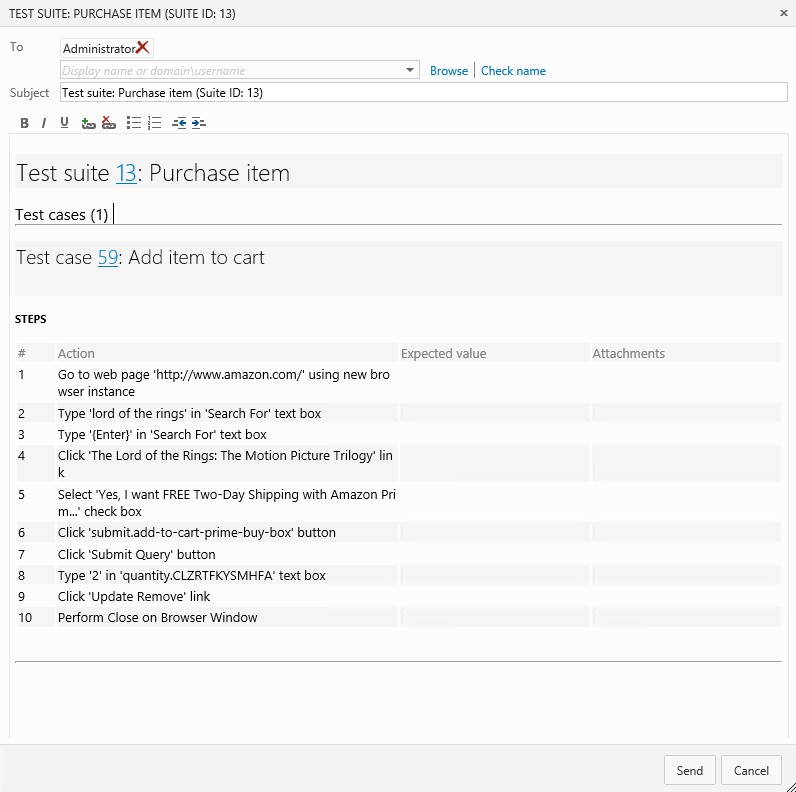
Task: Remove the Administrator recipient
Action: coord(143,48)
